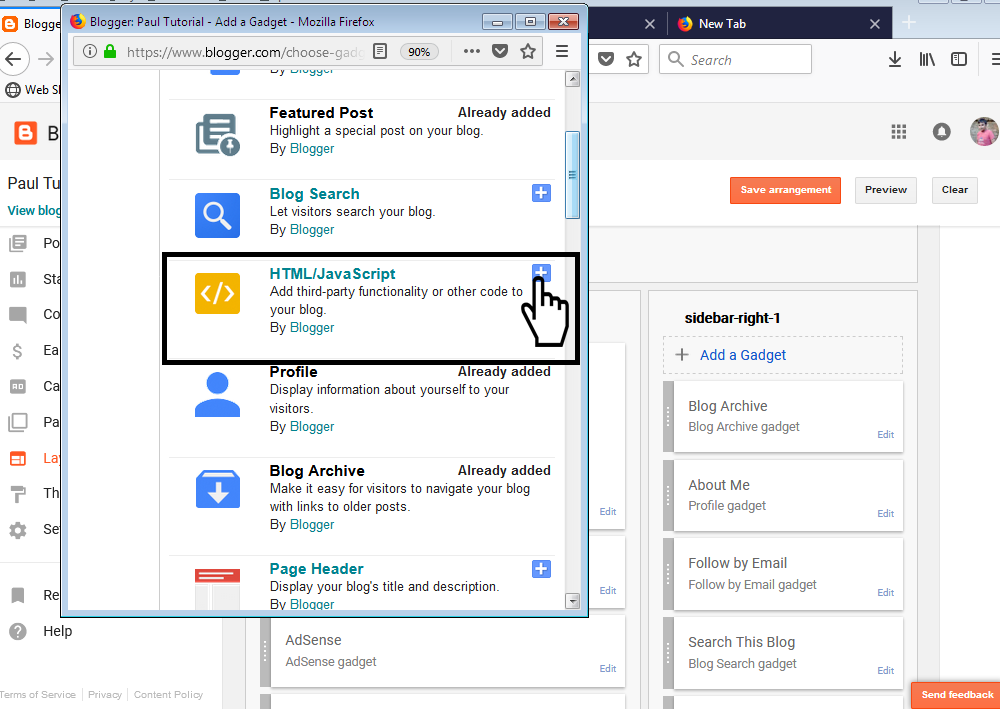Edit the Follow by Email gadget
Image resolution: width=1000 pixels, height=709 pixels.
coord(885,592)
